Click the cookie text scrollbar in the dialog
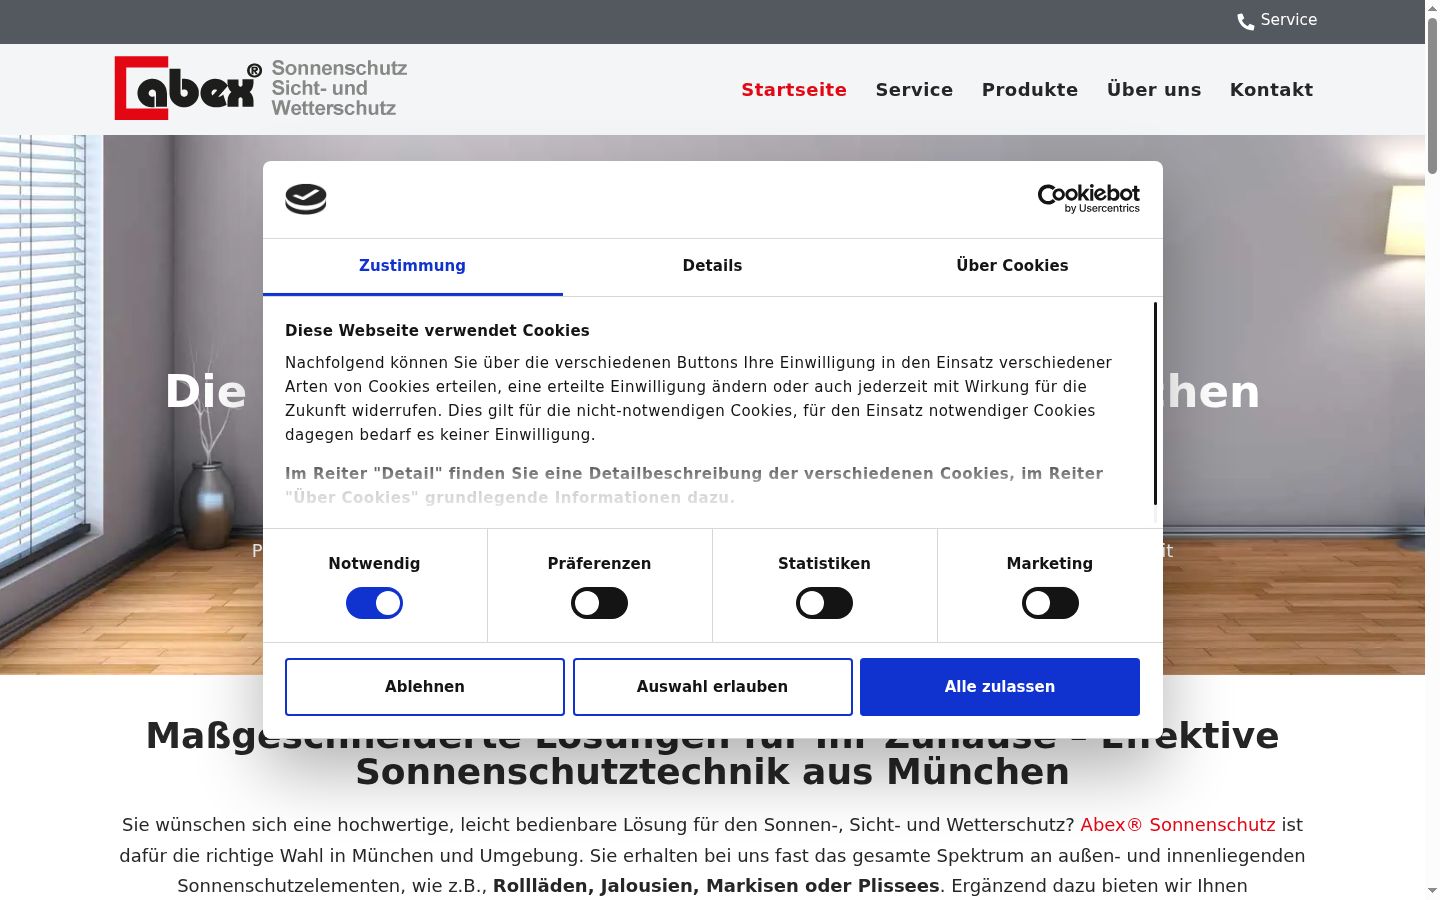This screenshot has width=1440, height=900. [1156, 404]
